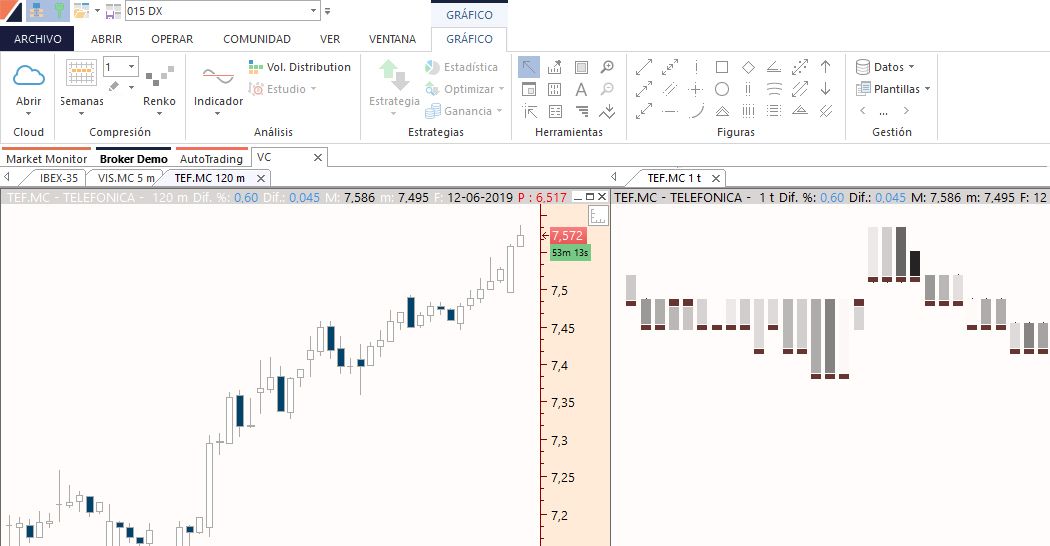This screenshot has width=1050, height=546.
Task: Toggle the scale icon at chart's top-right corner
Action: [598, 215]
